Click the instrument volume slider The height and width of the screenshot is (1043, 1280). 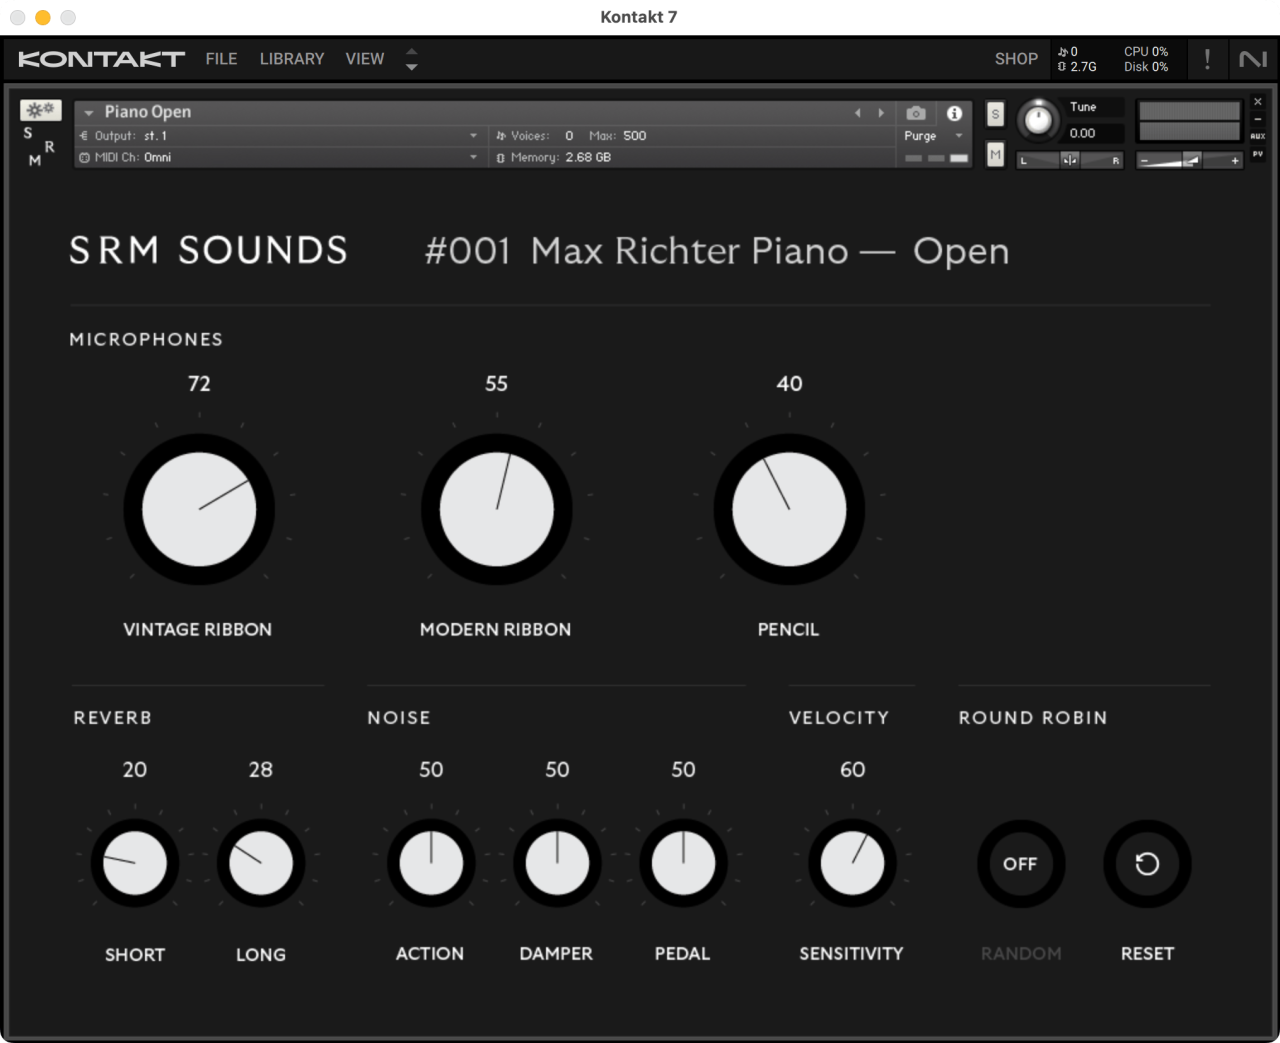(x=1190, y=160)
